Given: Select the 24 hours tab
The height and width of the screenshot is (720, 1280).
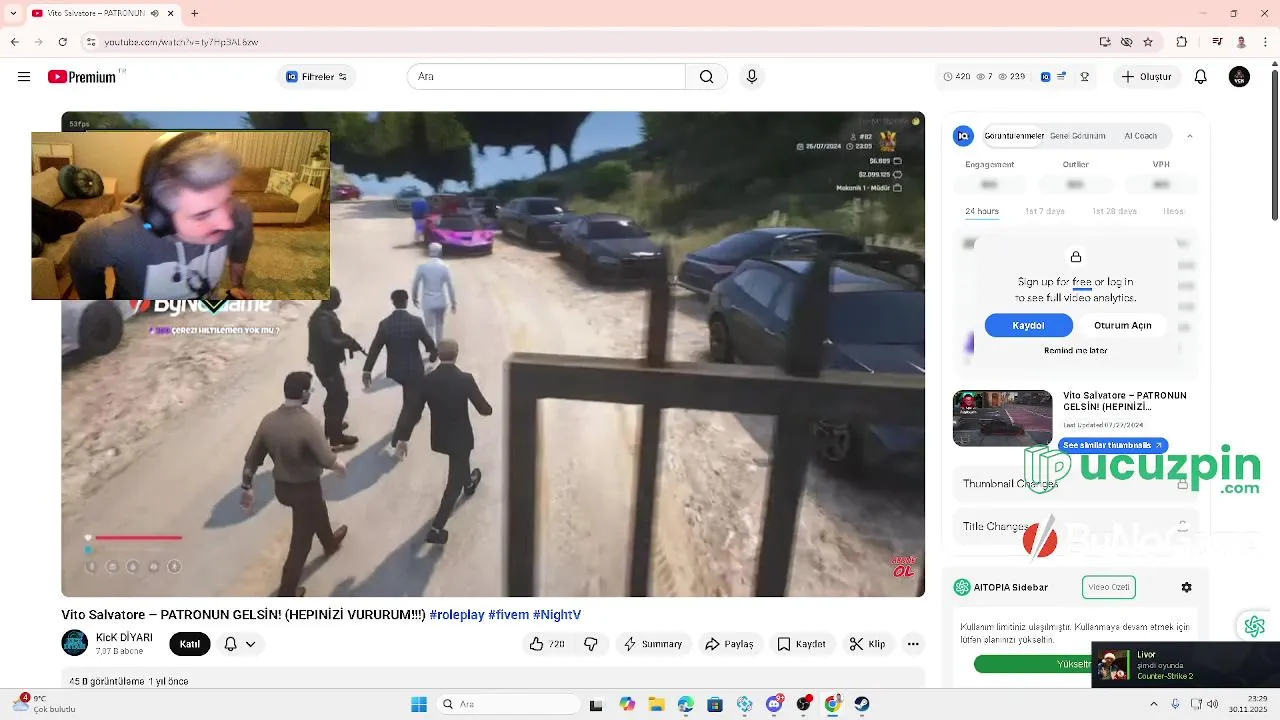Looking at the screenshot, I should [x=982, y=211].
